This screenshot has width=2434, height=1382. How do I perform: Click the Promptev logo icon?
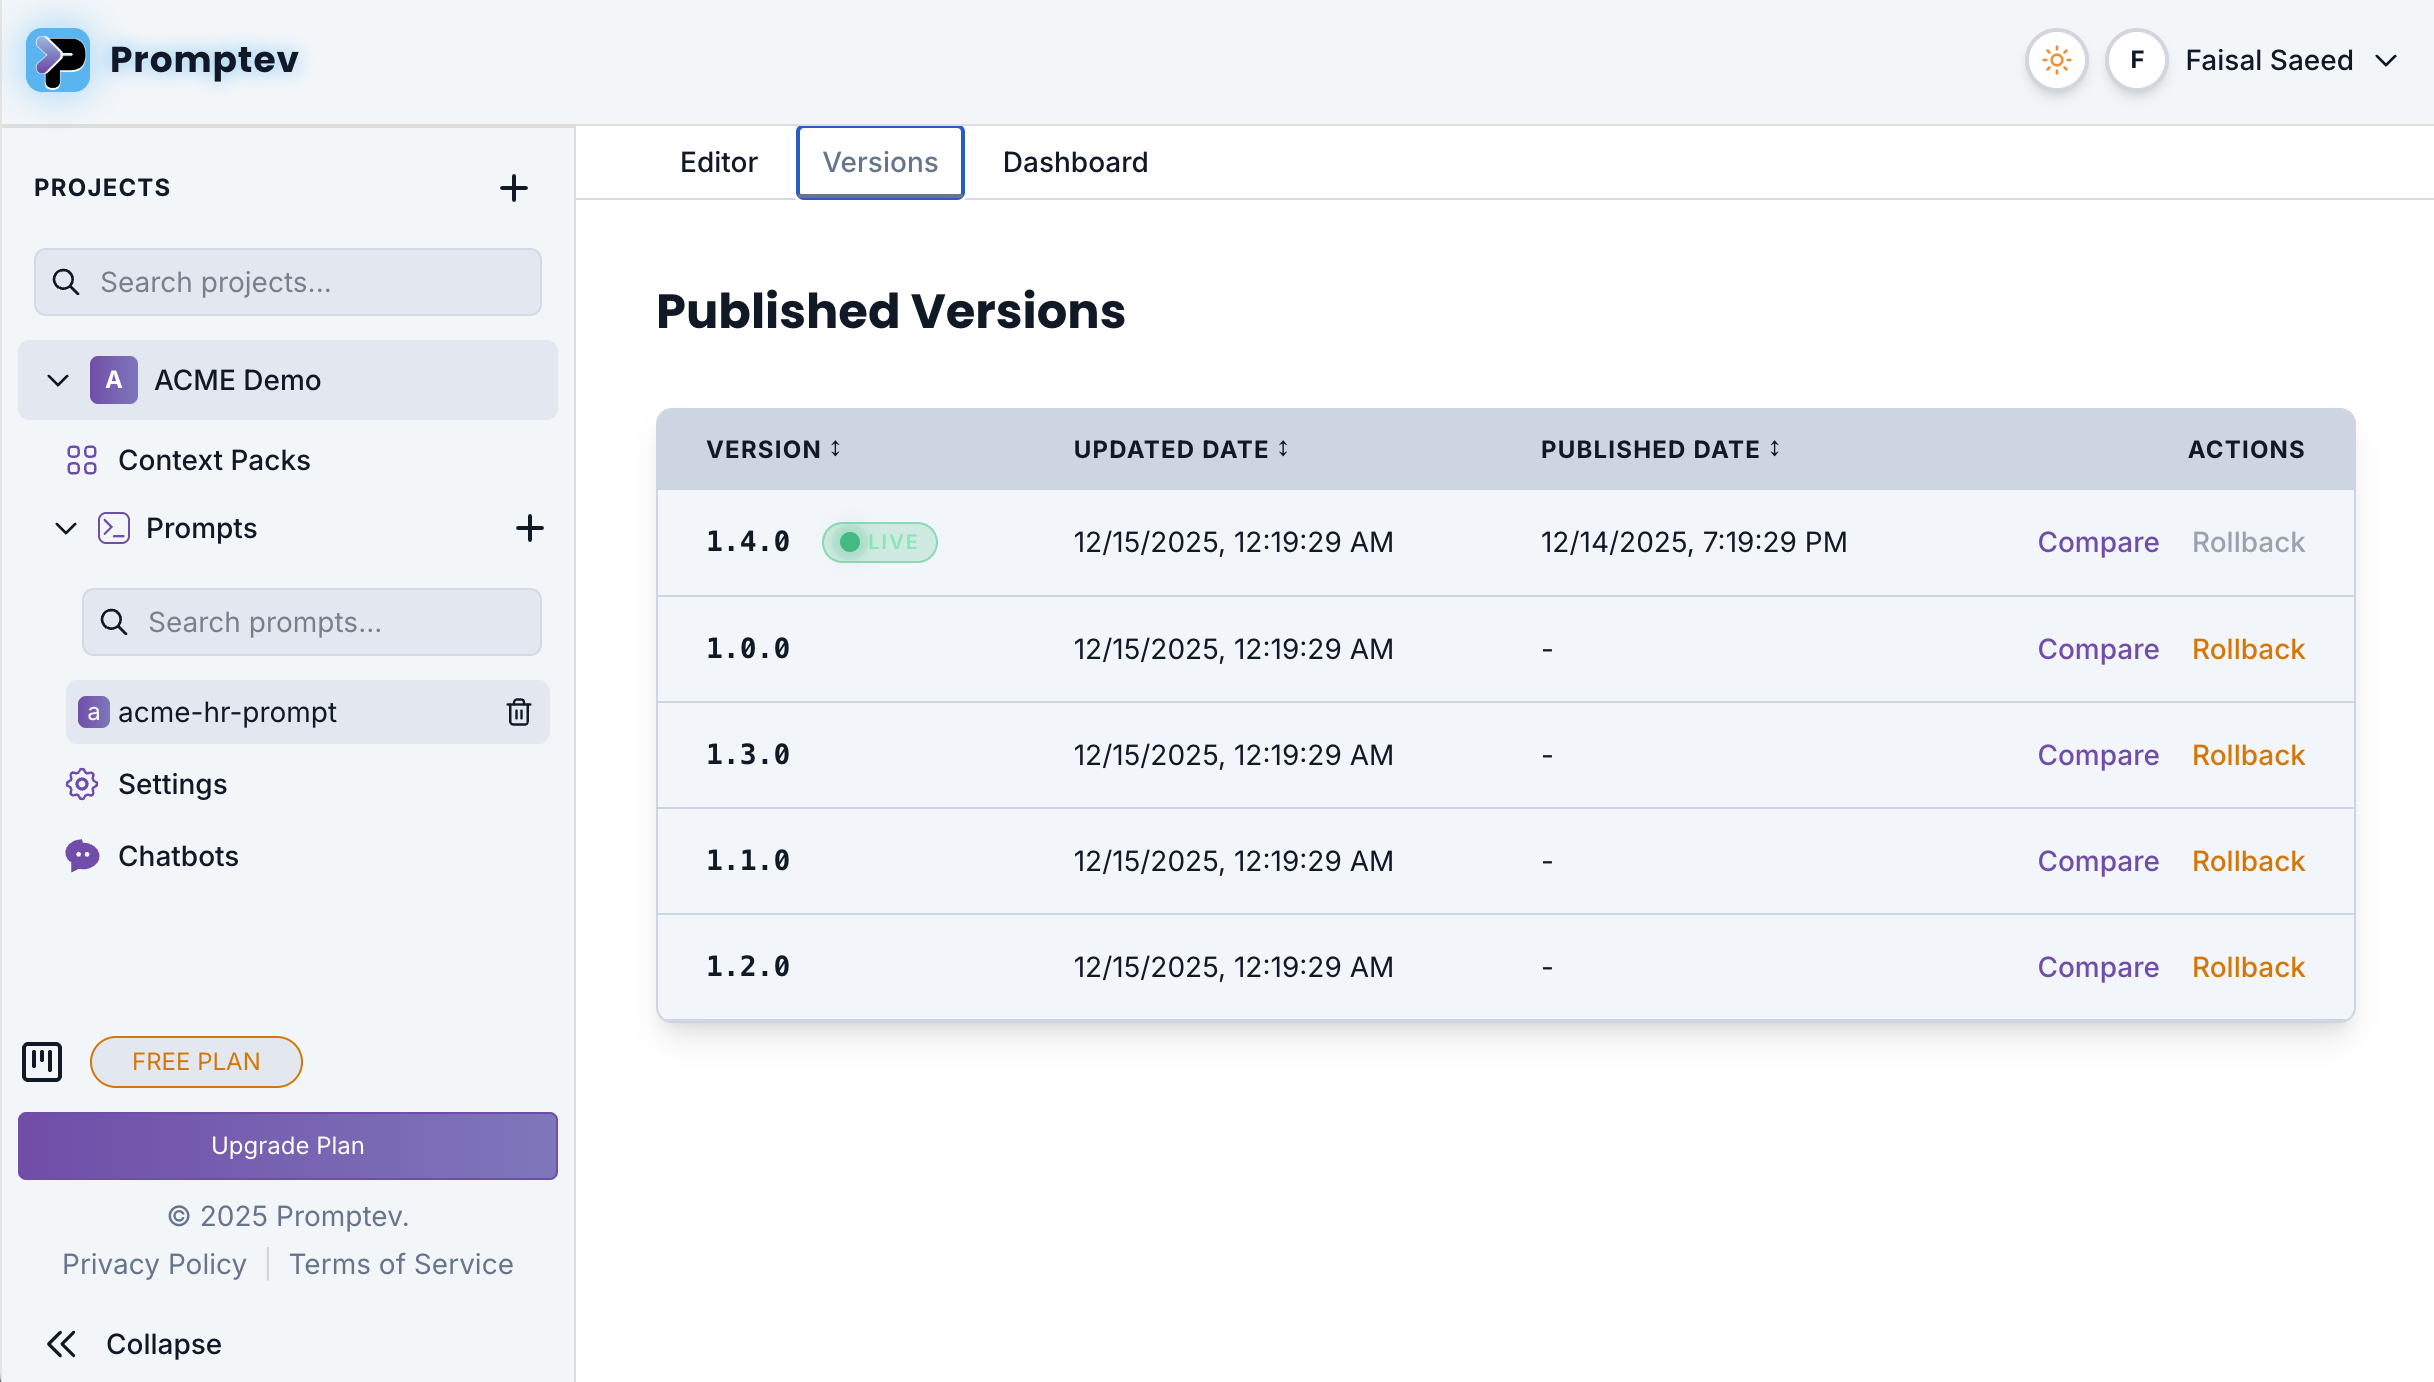[58, 60]
